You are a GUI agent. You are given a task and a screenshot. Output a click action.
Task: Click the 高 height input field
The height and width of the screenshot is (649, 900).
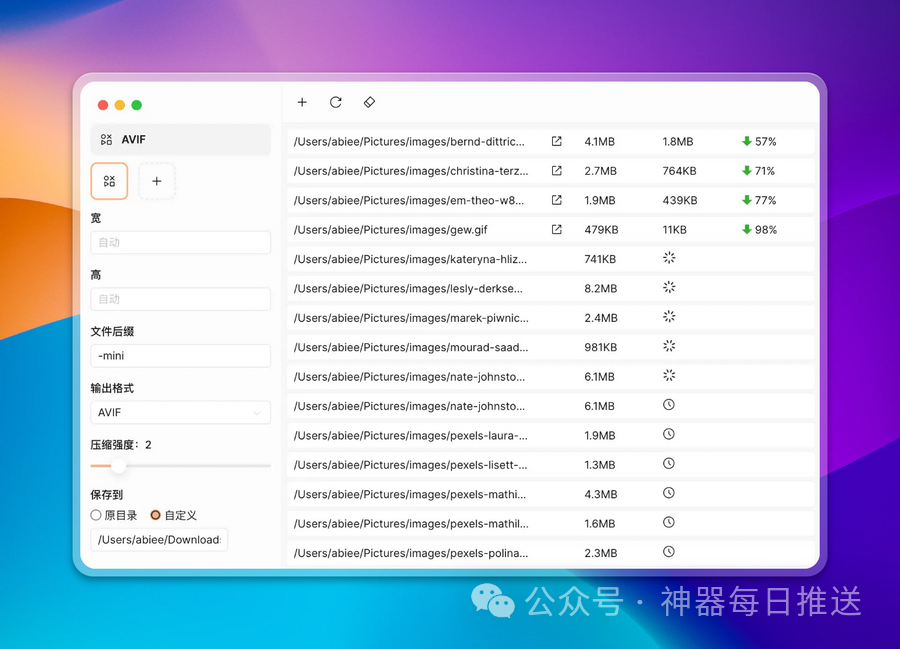tap(180, 299)
